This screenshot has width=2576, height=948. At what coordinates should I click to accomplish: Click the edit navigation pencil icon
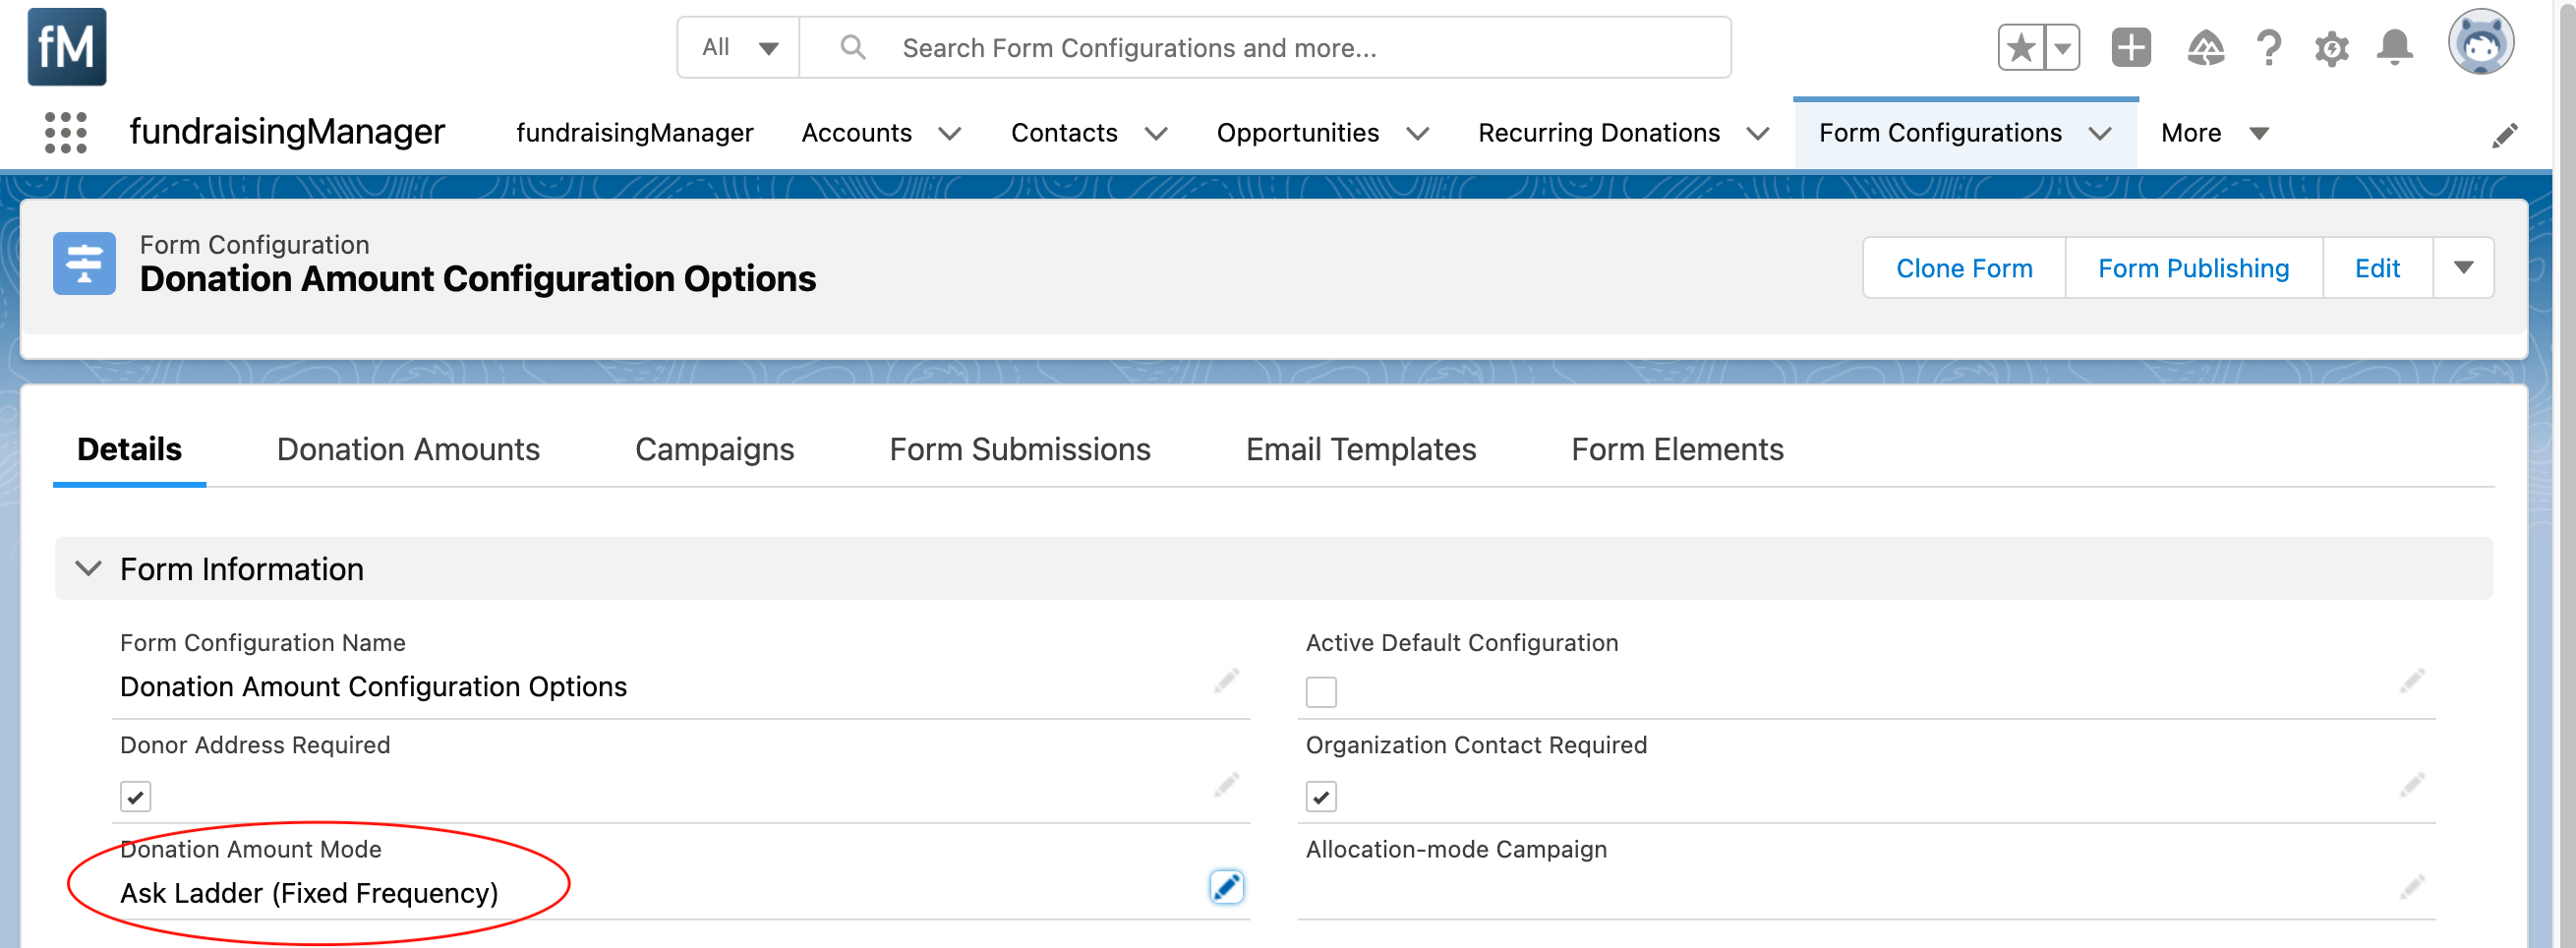coord(2504,135)
